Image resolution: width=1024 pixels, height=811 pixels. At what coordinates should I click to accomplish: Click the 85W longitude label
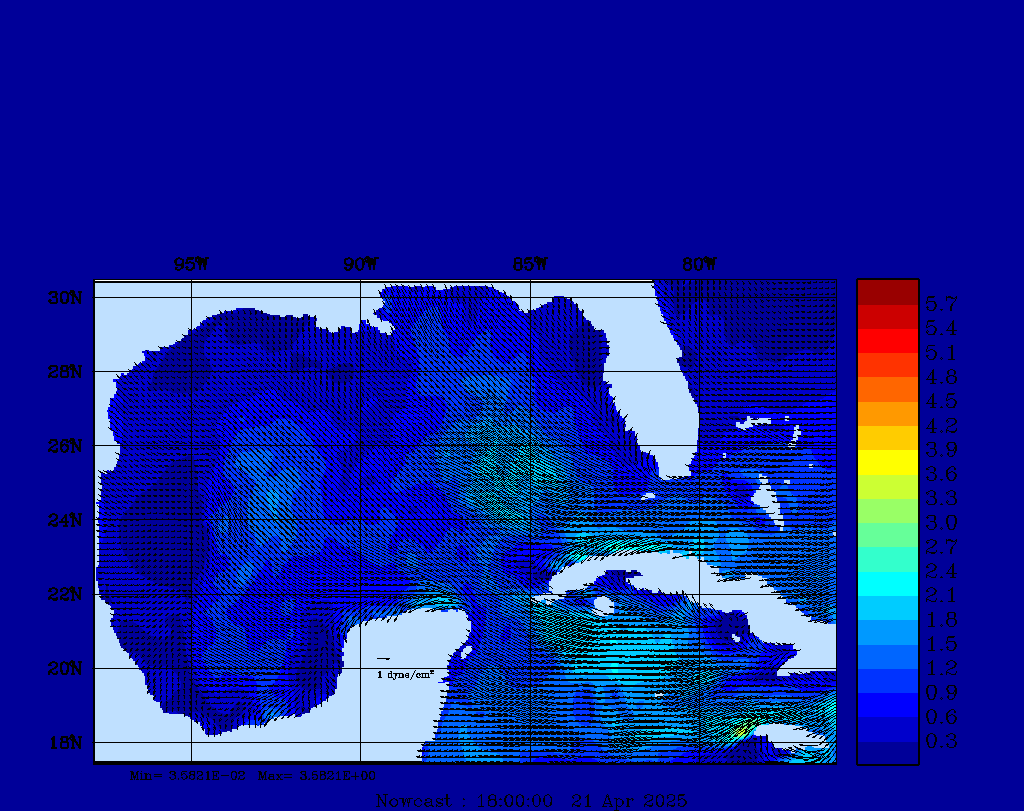click(530, 265)
